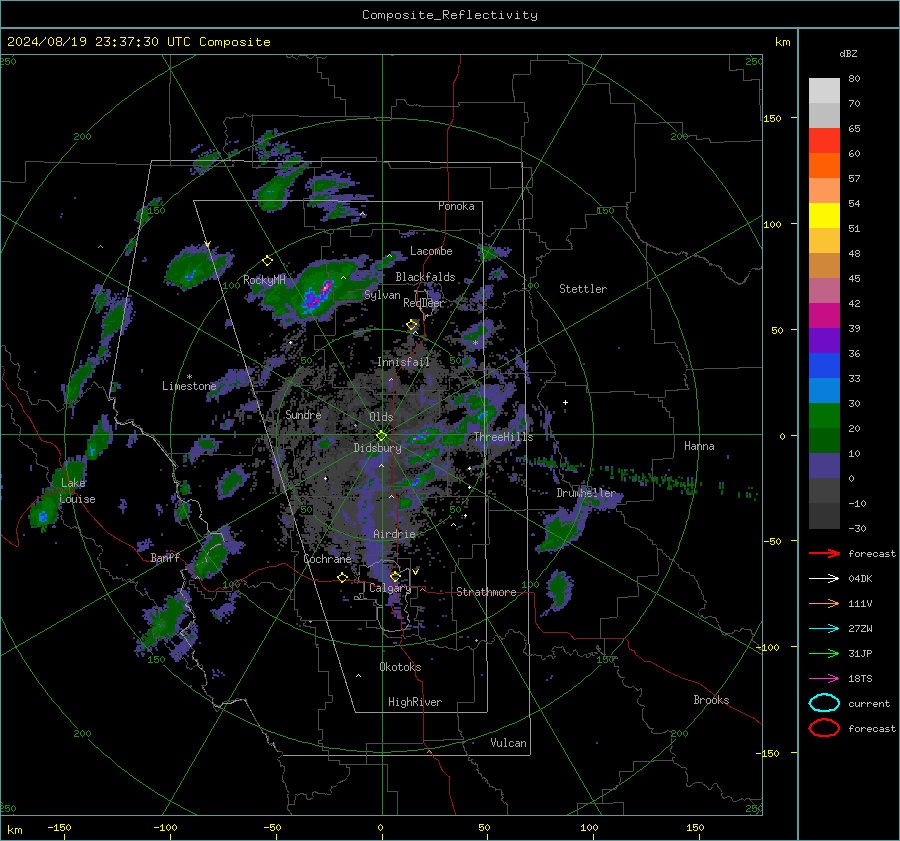Click the yellow diamond marker beside RockyMH
This screenshot has height=841, width=900.
[267, 261]
